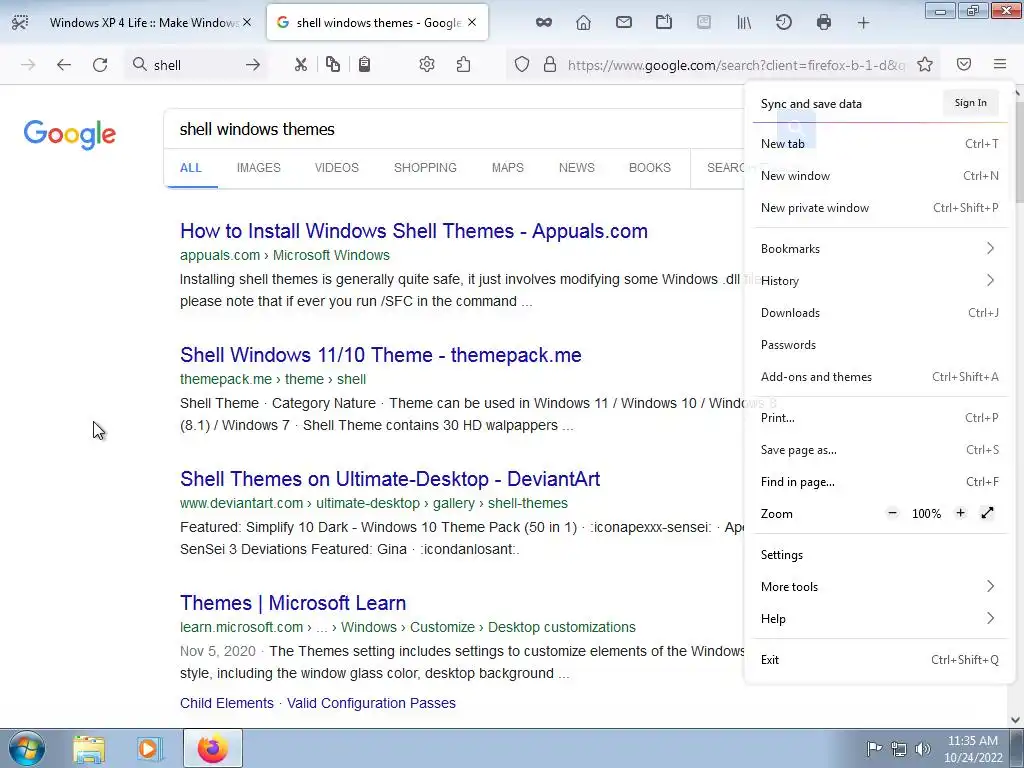This screenshot has height=768, width=1024.
Task: Click the Copy toolbar icon
Action: tap(332, 64)
